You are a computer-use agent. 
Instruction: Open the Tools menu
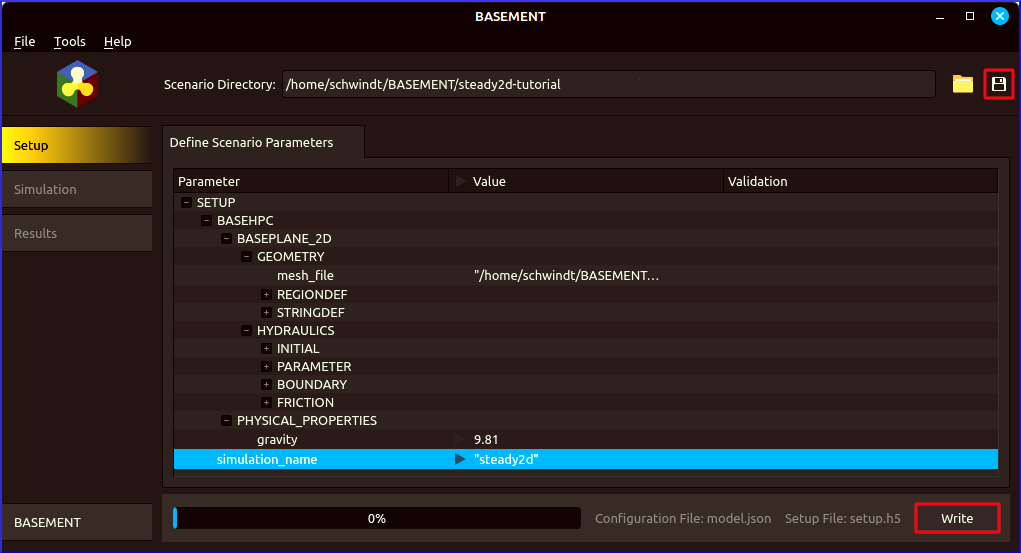click(70, 42)
